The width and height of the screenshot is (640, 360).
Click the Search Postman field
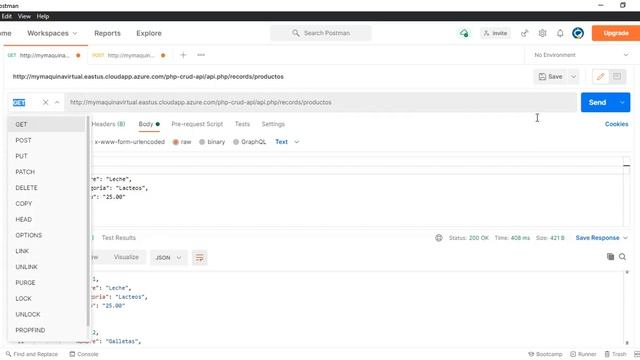tap(321, 33)
